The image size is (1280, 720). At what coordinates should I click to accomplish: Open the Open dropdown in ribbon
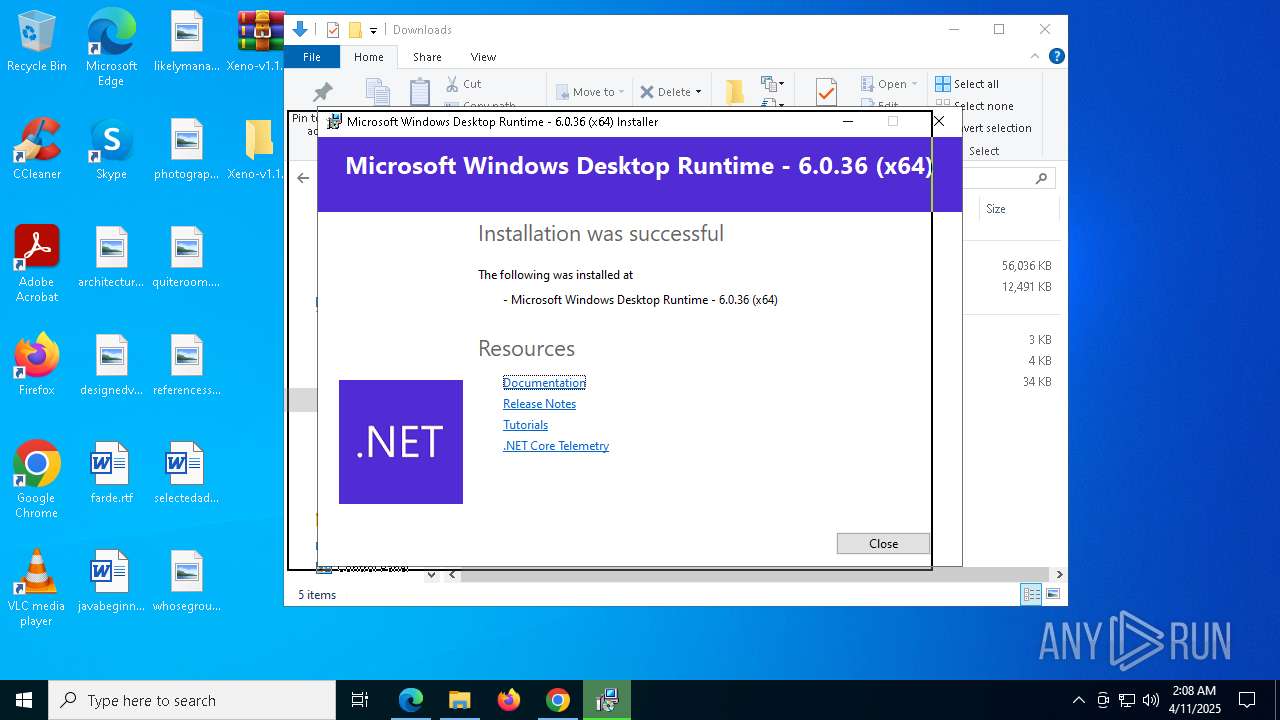(889, 84)
